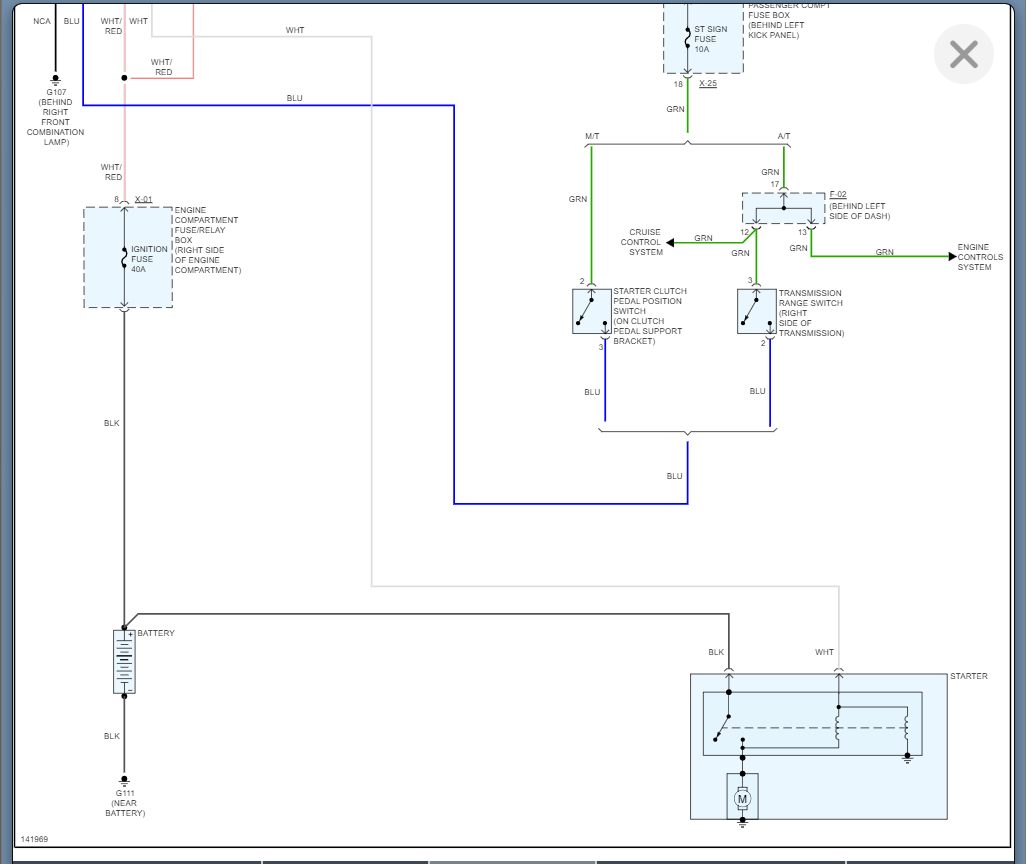Click the battery symbol

coord(124,662)
